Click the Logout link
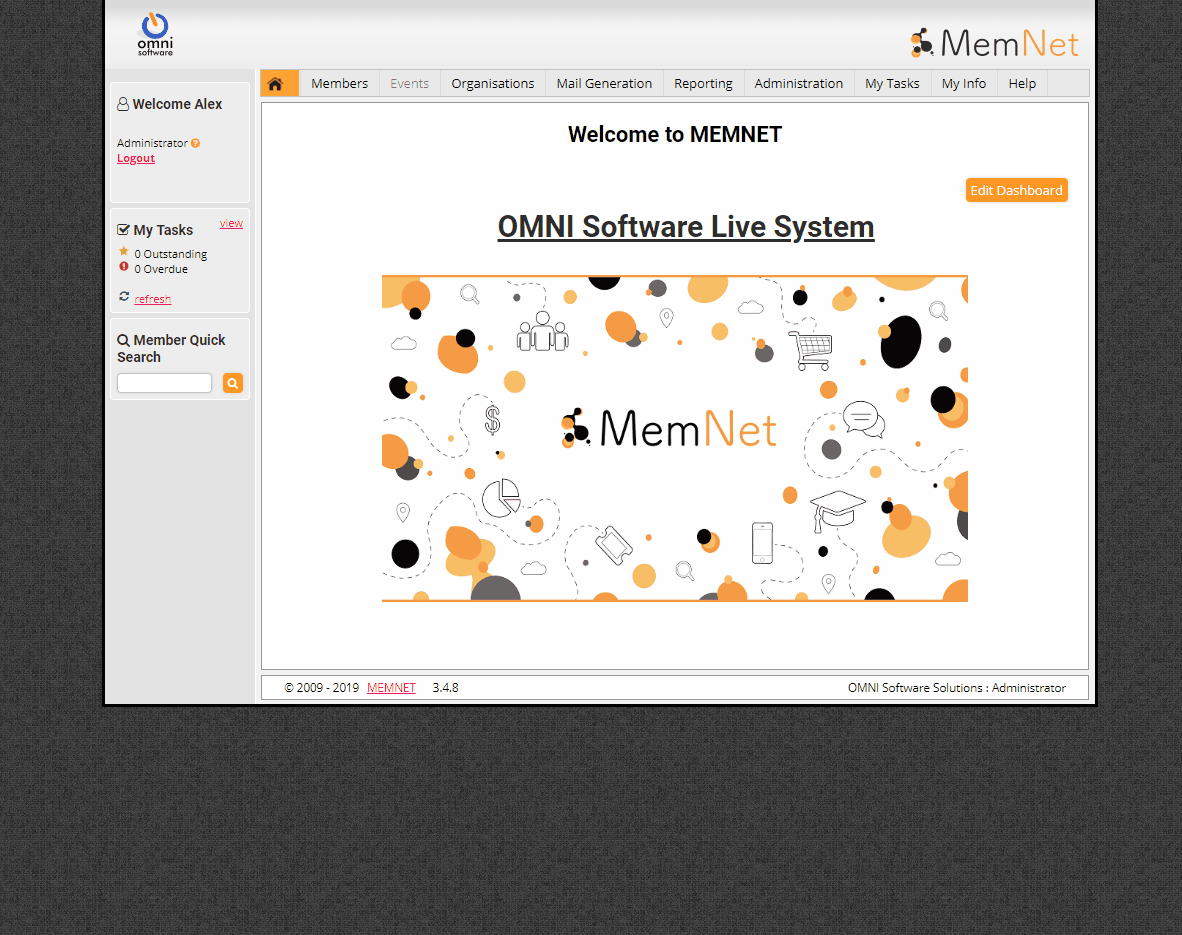 click(x=136, y=158)
